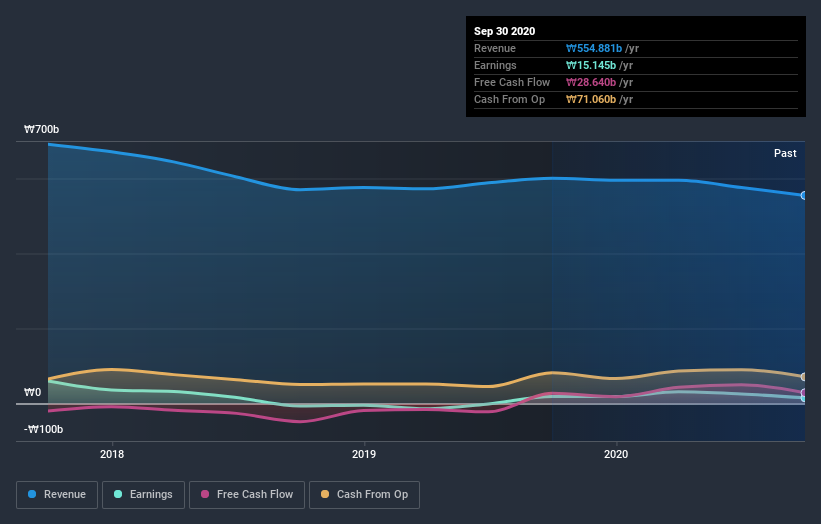Click the ₩554.881b revenue value

(594, 48)
